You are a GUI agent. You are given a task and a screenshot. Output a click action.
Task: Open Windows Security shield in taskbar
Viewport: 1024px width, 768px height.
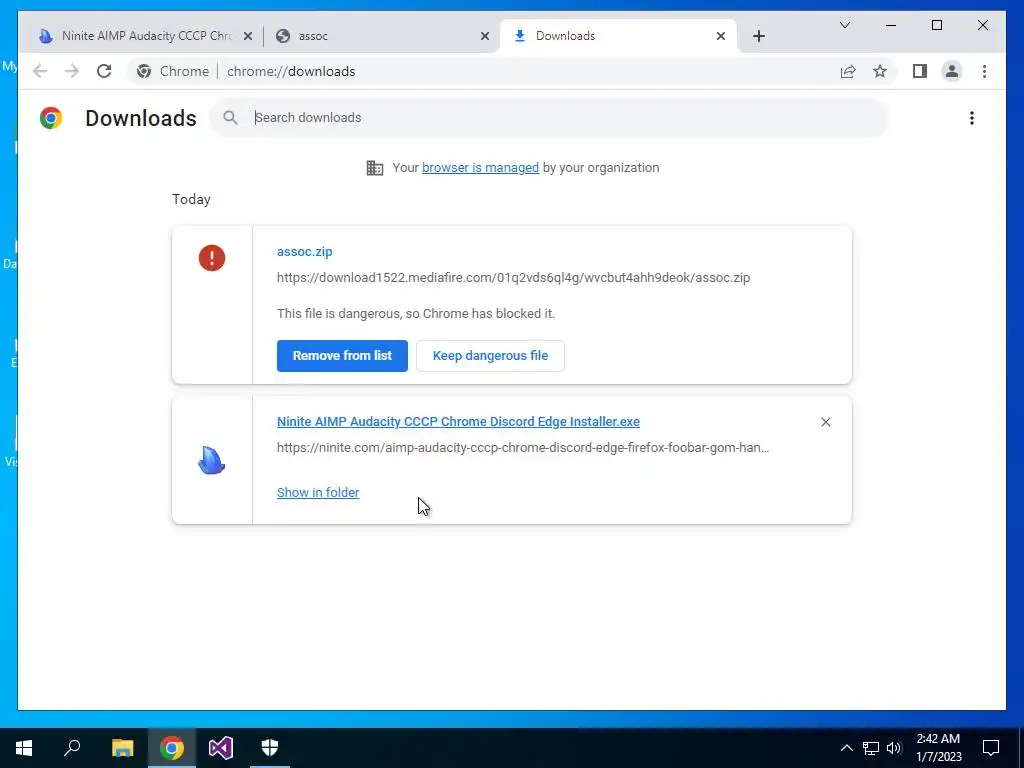pos(270,748)
